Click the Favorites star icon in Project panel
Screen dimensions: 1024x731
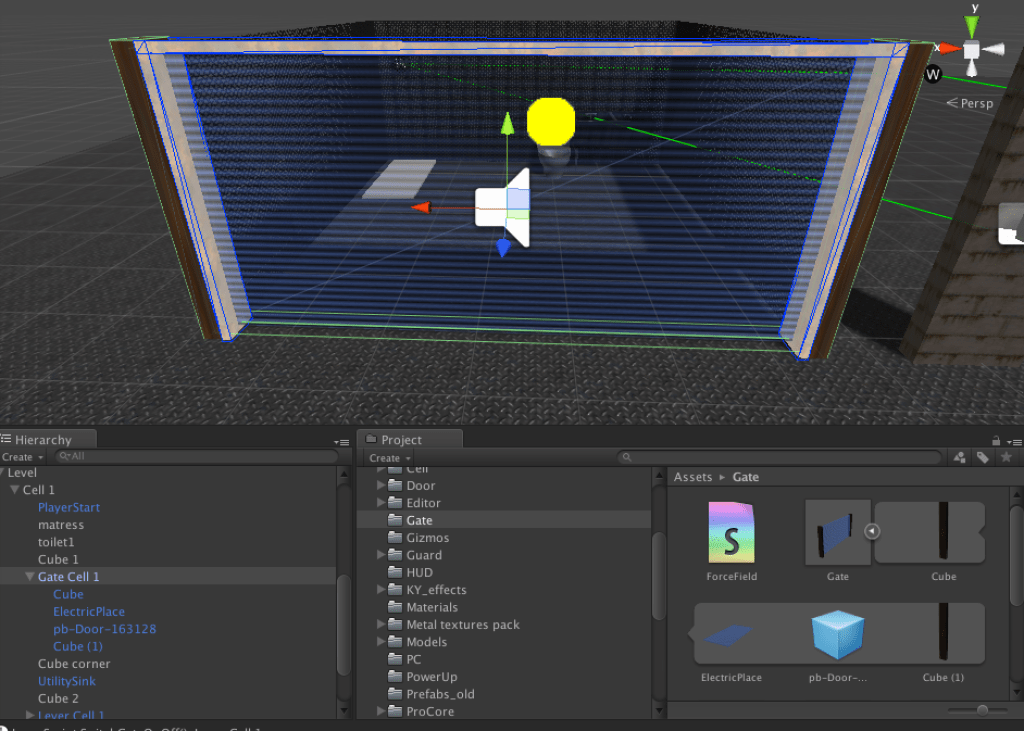1008,458
